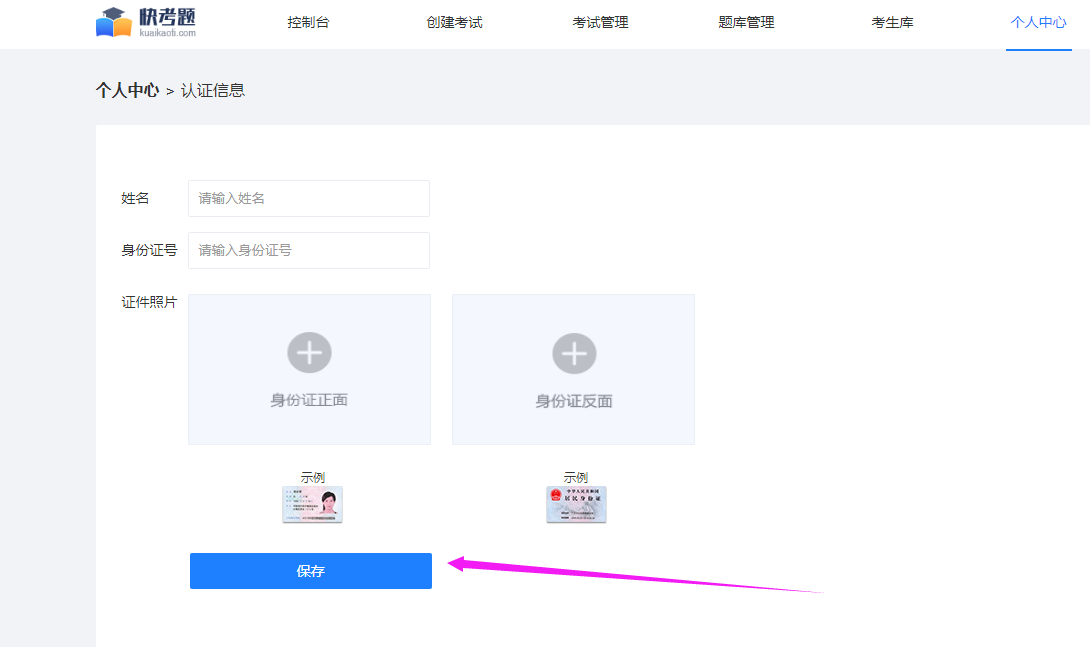Go to the 创建考试 tab
1090x647 pixels.
click(454, 22)
